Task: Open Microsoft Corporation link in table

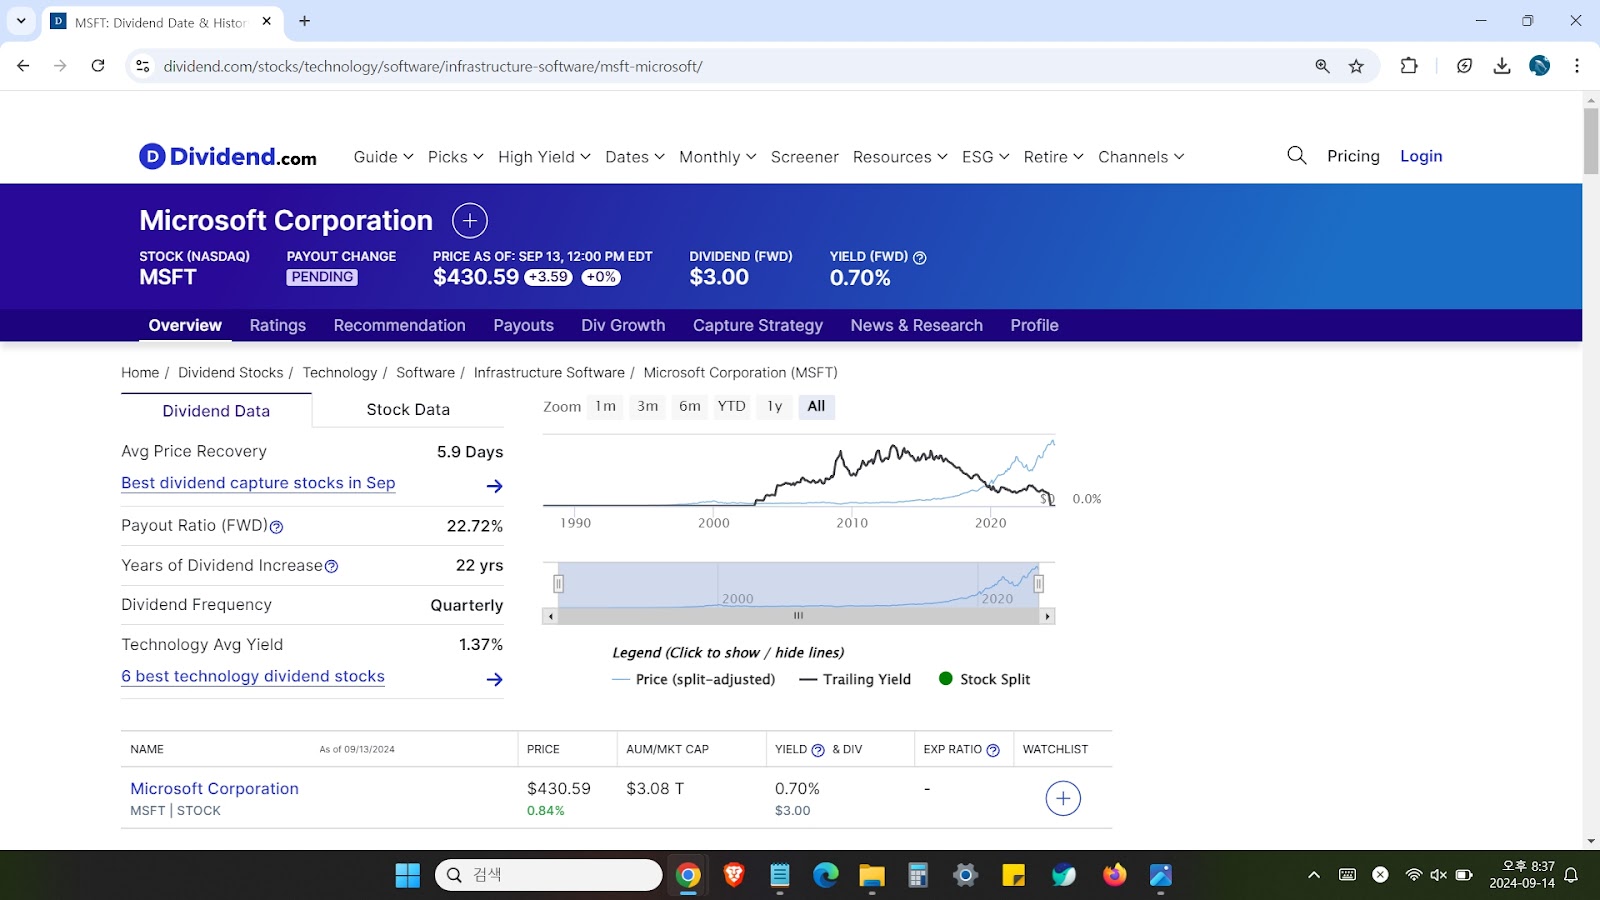Action: [214, 789]
